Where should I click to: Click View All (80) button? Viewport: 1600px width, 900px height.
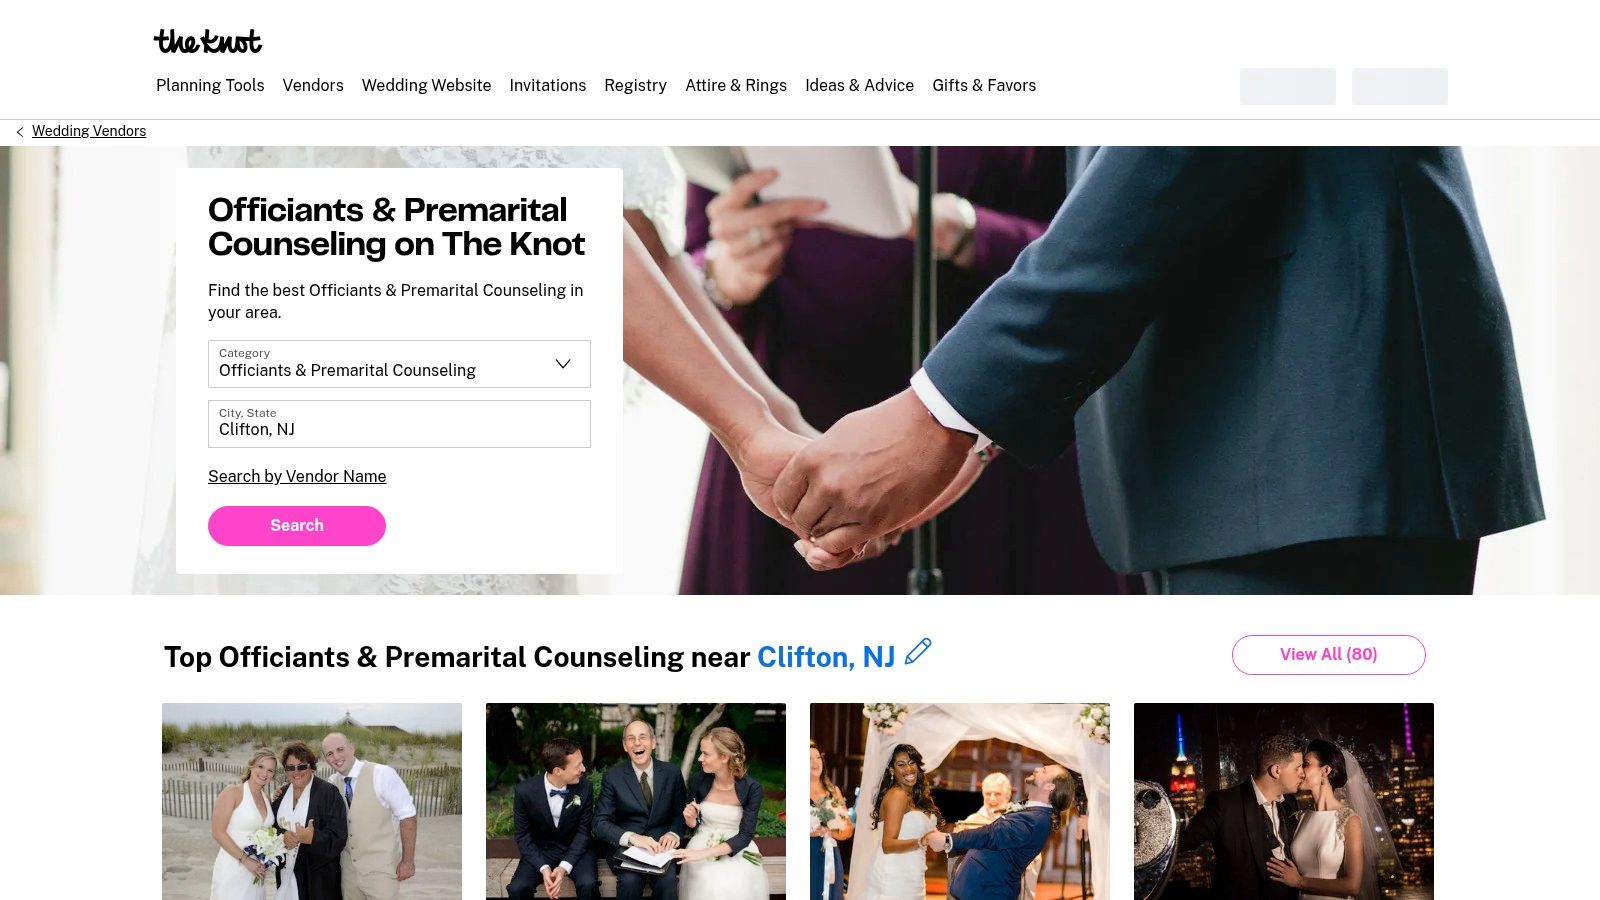1329,655
